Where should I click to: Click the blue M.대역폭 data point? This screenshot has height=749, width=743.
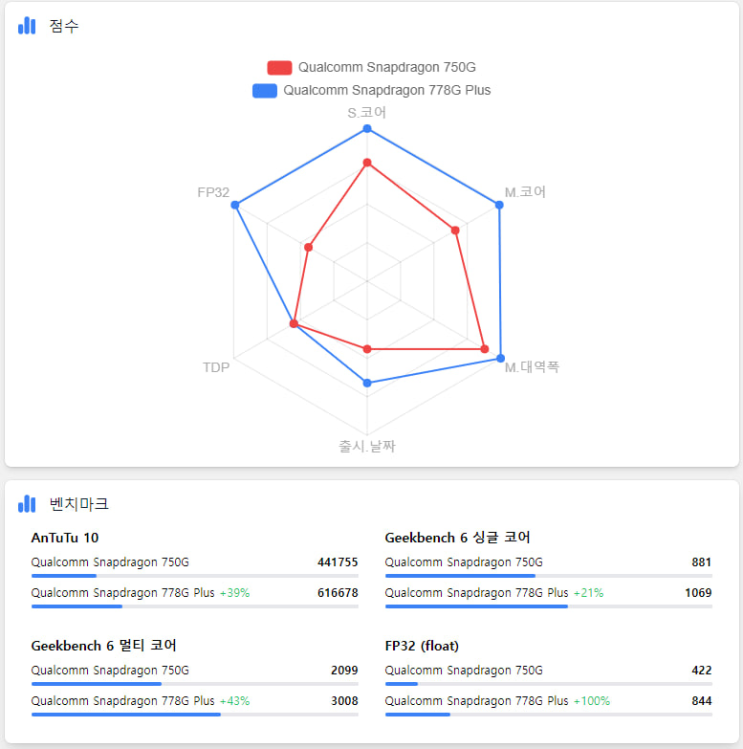point(500,358)
